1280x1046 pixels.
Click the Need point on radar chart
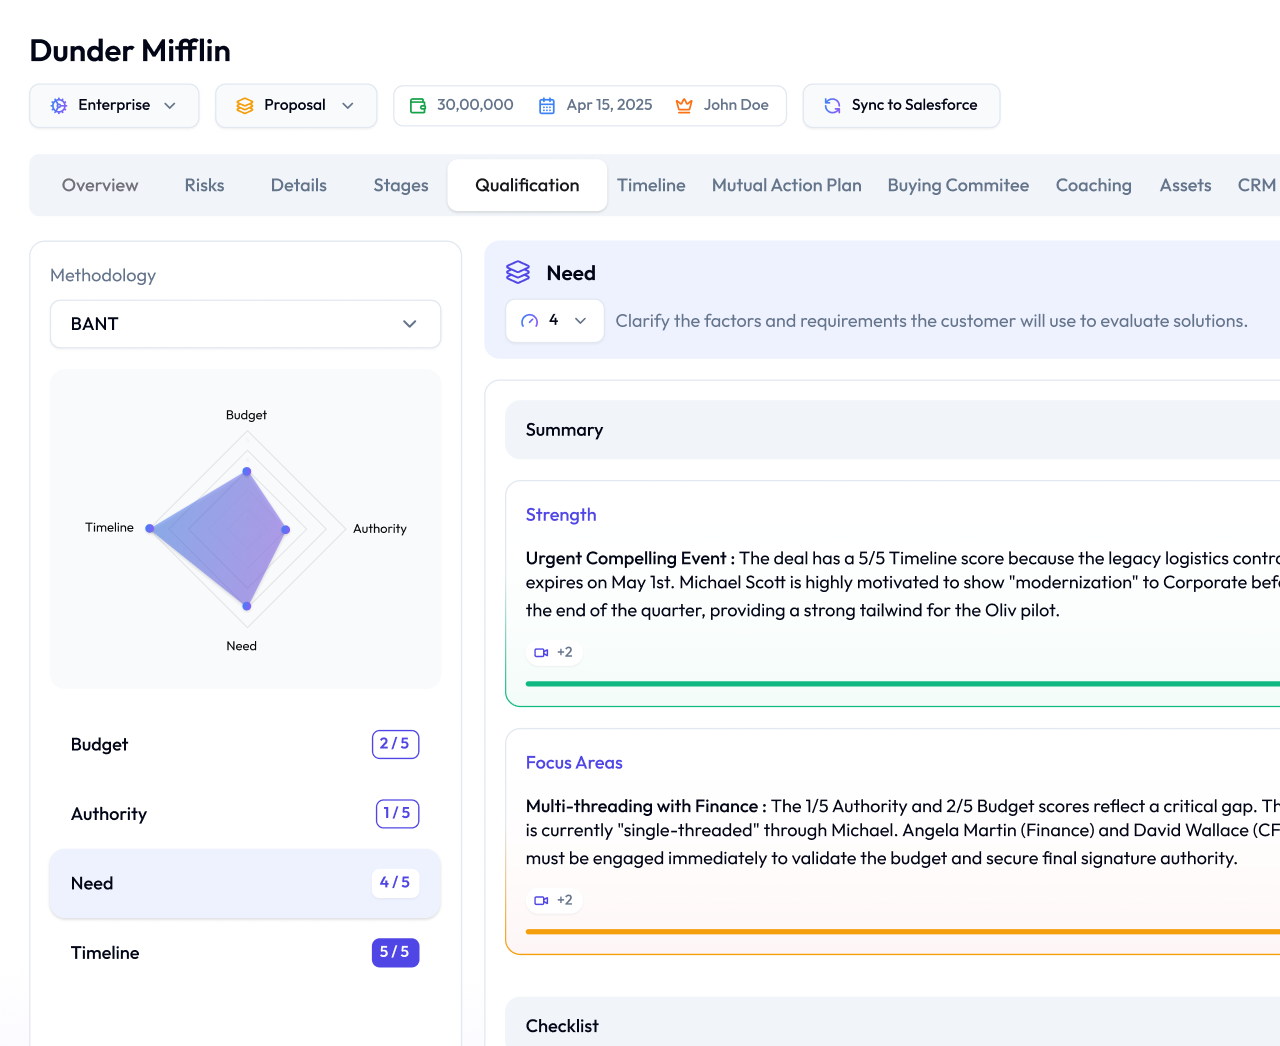click(247, 605)
